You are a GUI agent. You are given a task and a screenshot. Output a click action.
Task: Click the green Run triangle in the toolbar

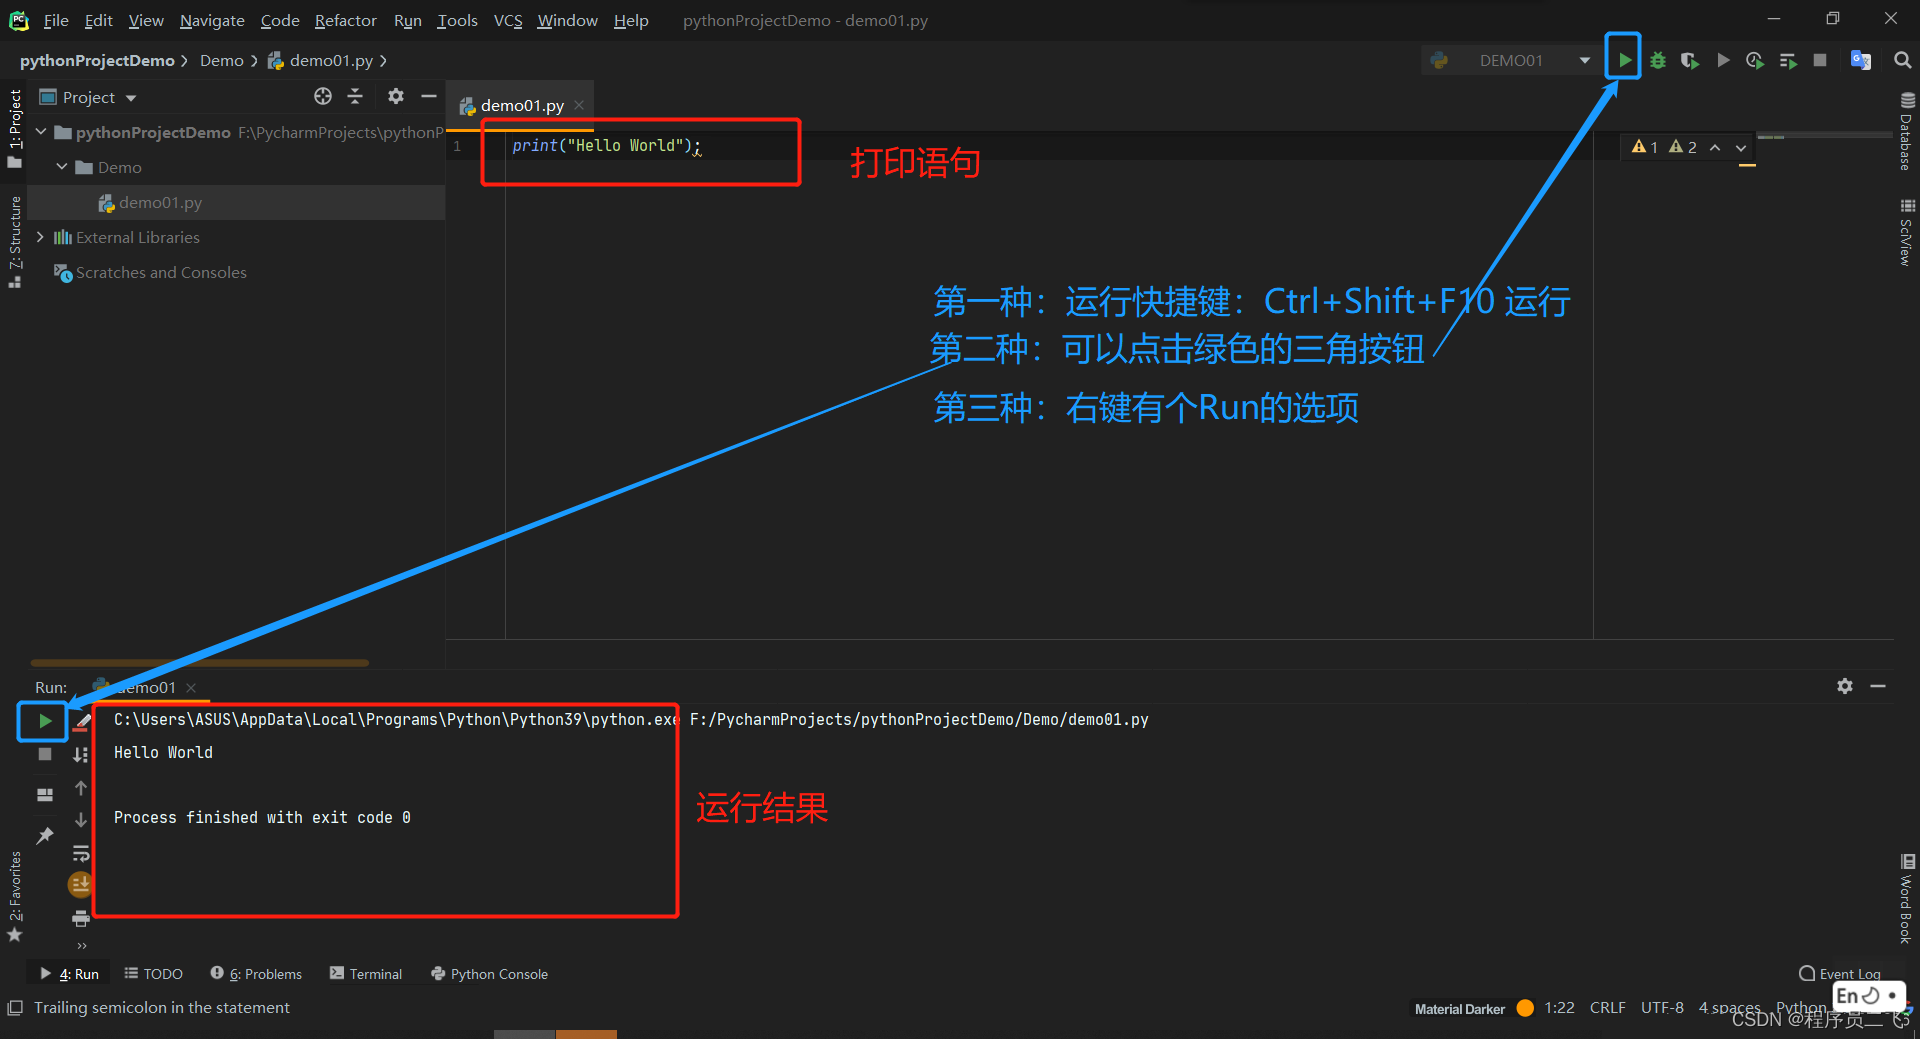coord(1623,60)
